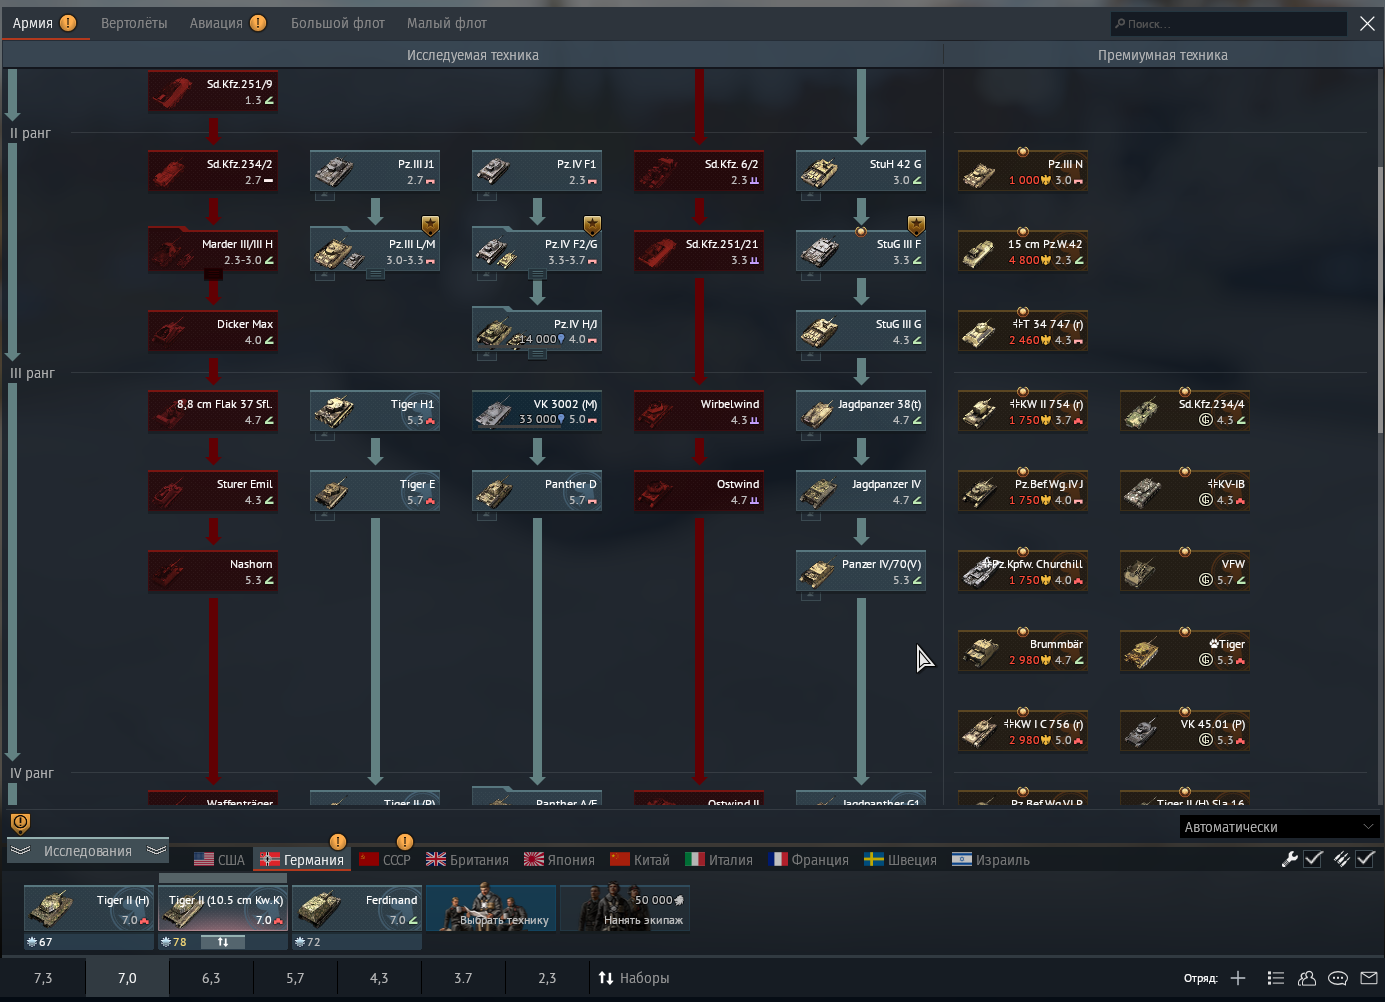Click the squad invite plus icon
Viewport: 1385px width, 1002px height.
1238,978
